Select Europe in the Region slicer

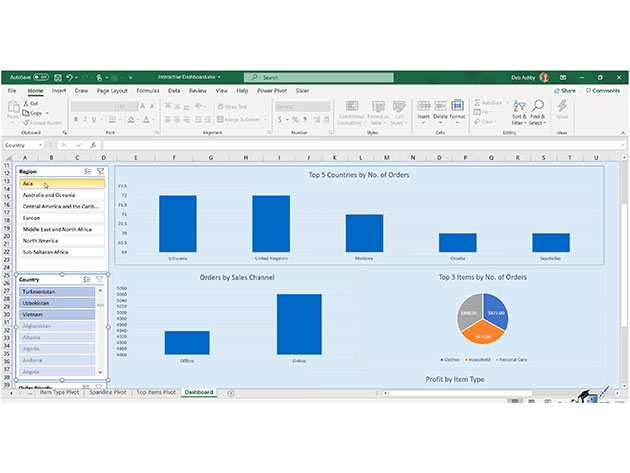(x=62, y=218)
